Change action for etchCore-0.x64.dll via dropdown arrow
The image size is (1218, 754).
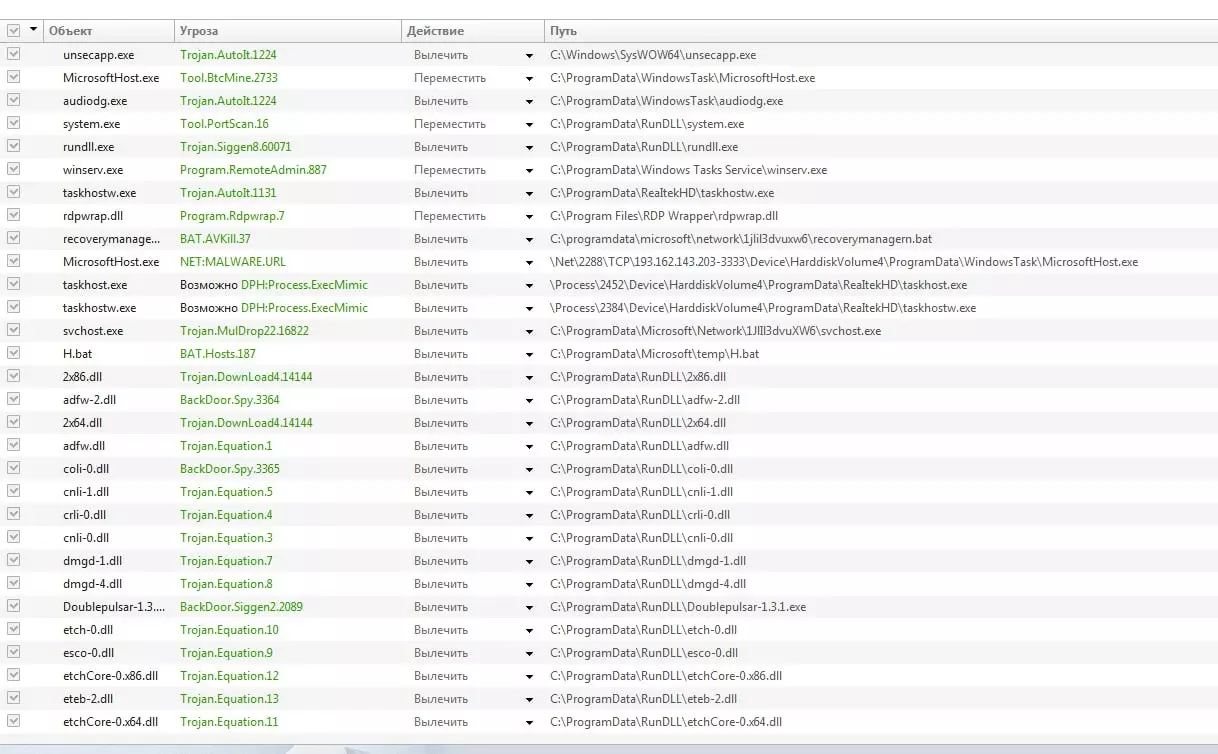(529, 722)
